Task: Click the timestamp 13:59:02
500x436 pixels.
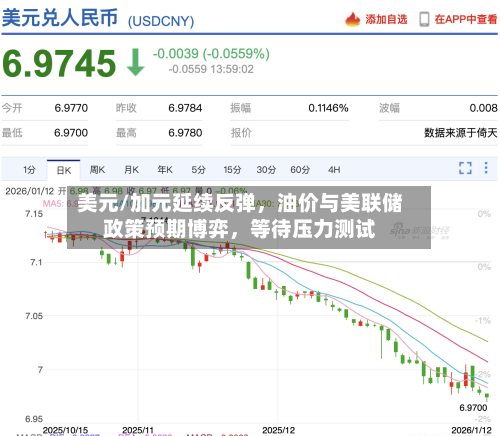Action: [232, 69]
